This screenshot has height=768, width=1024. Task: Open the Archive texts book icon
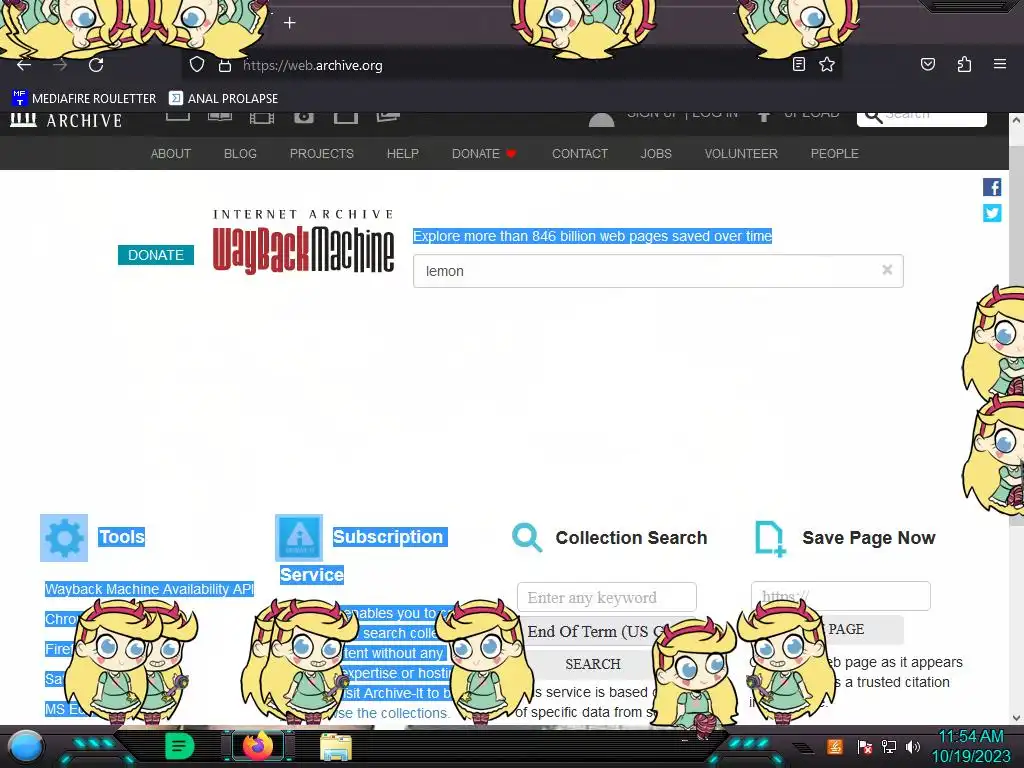(220, 116)
